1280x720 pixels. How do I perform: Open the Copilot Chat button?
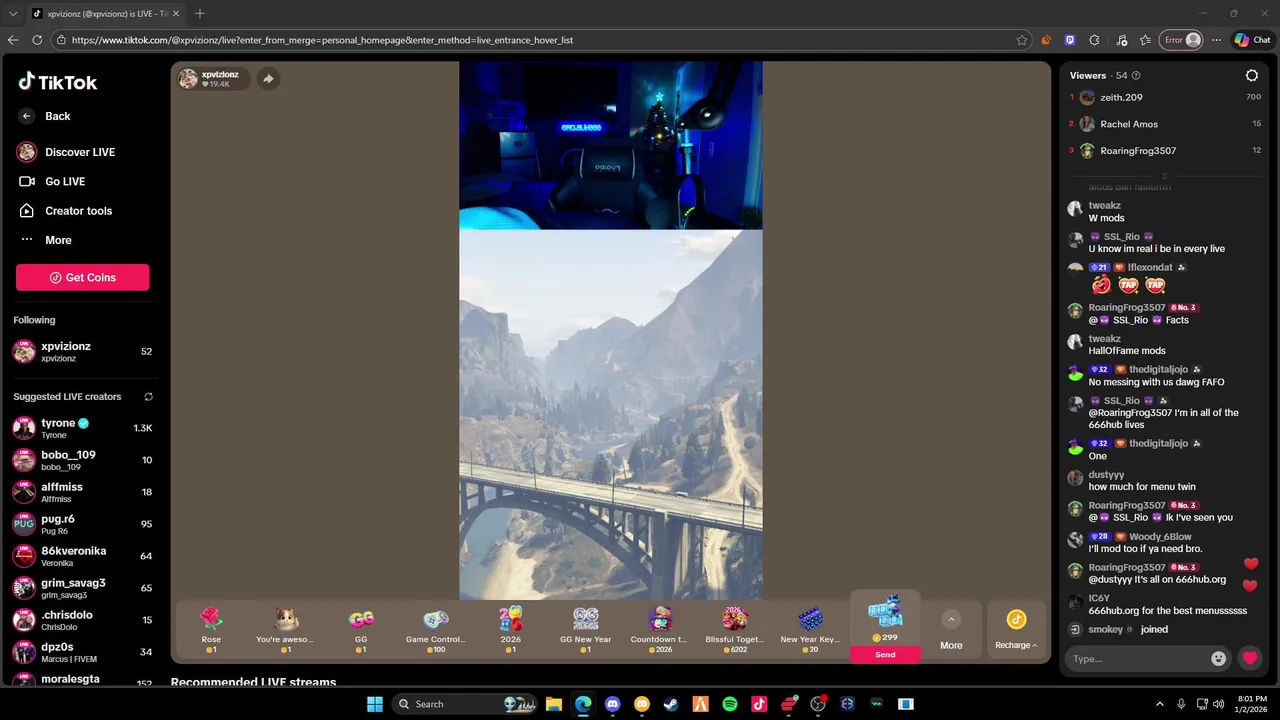(x=1252, y=40)
